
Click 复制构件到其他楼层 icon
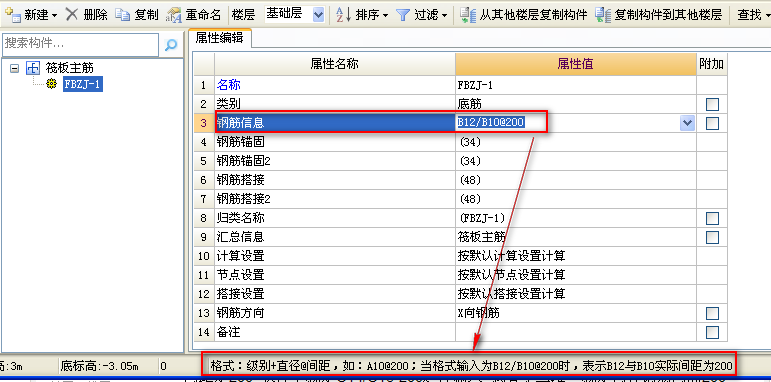602,15
